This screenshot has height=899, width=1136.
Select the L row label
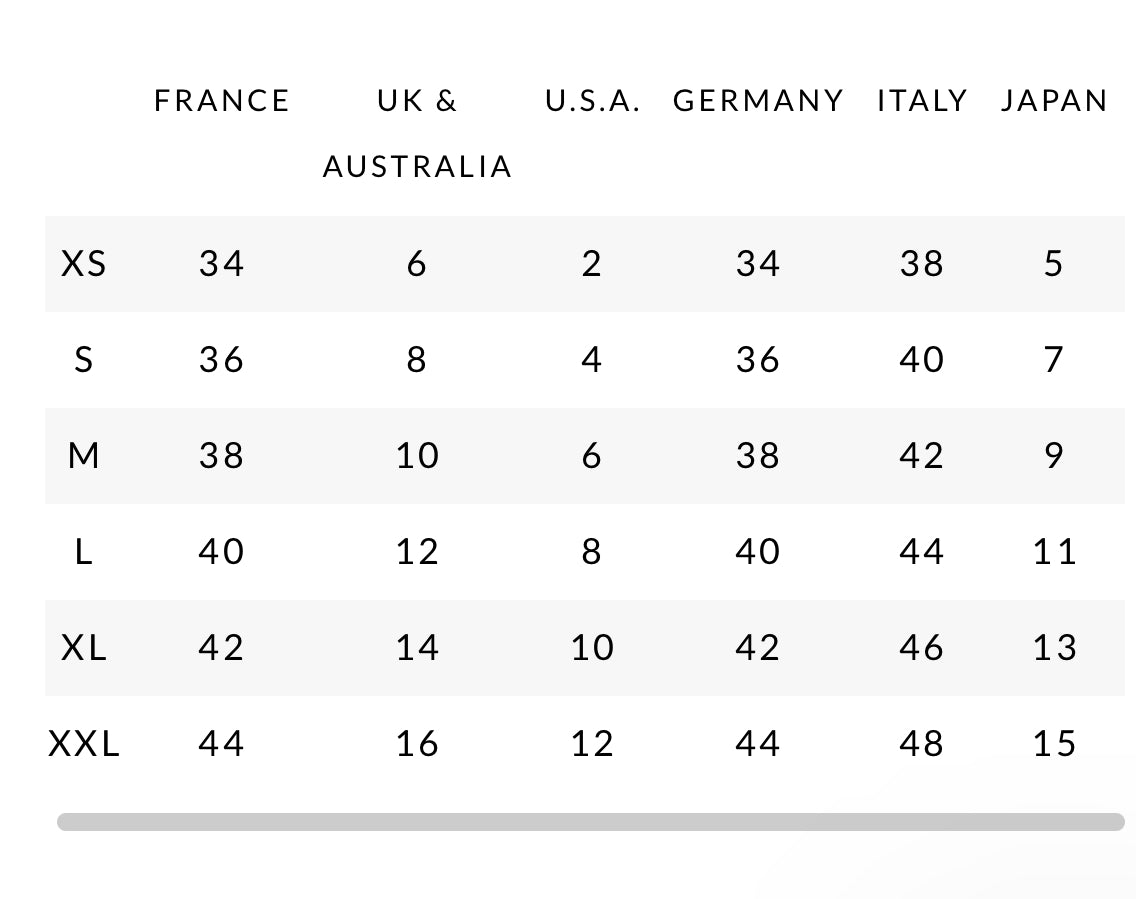[x=84, y=552]
